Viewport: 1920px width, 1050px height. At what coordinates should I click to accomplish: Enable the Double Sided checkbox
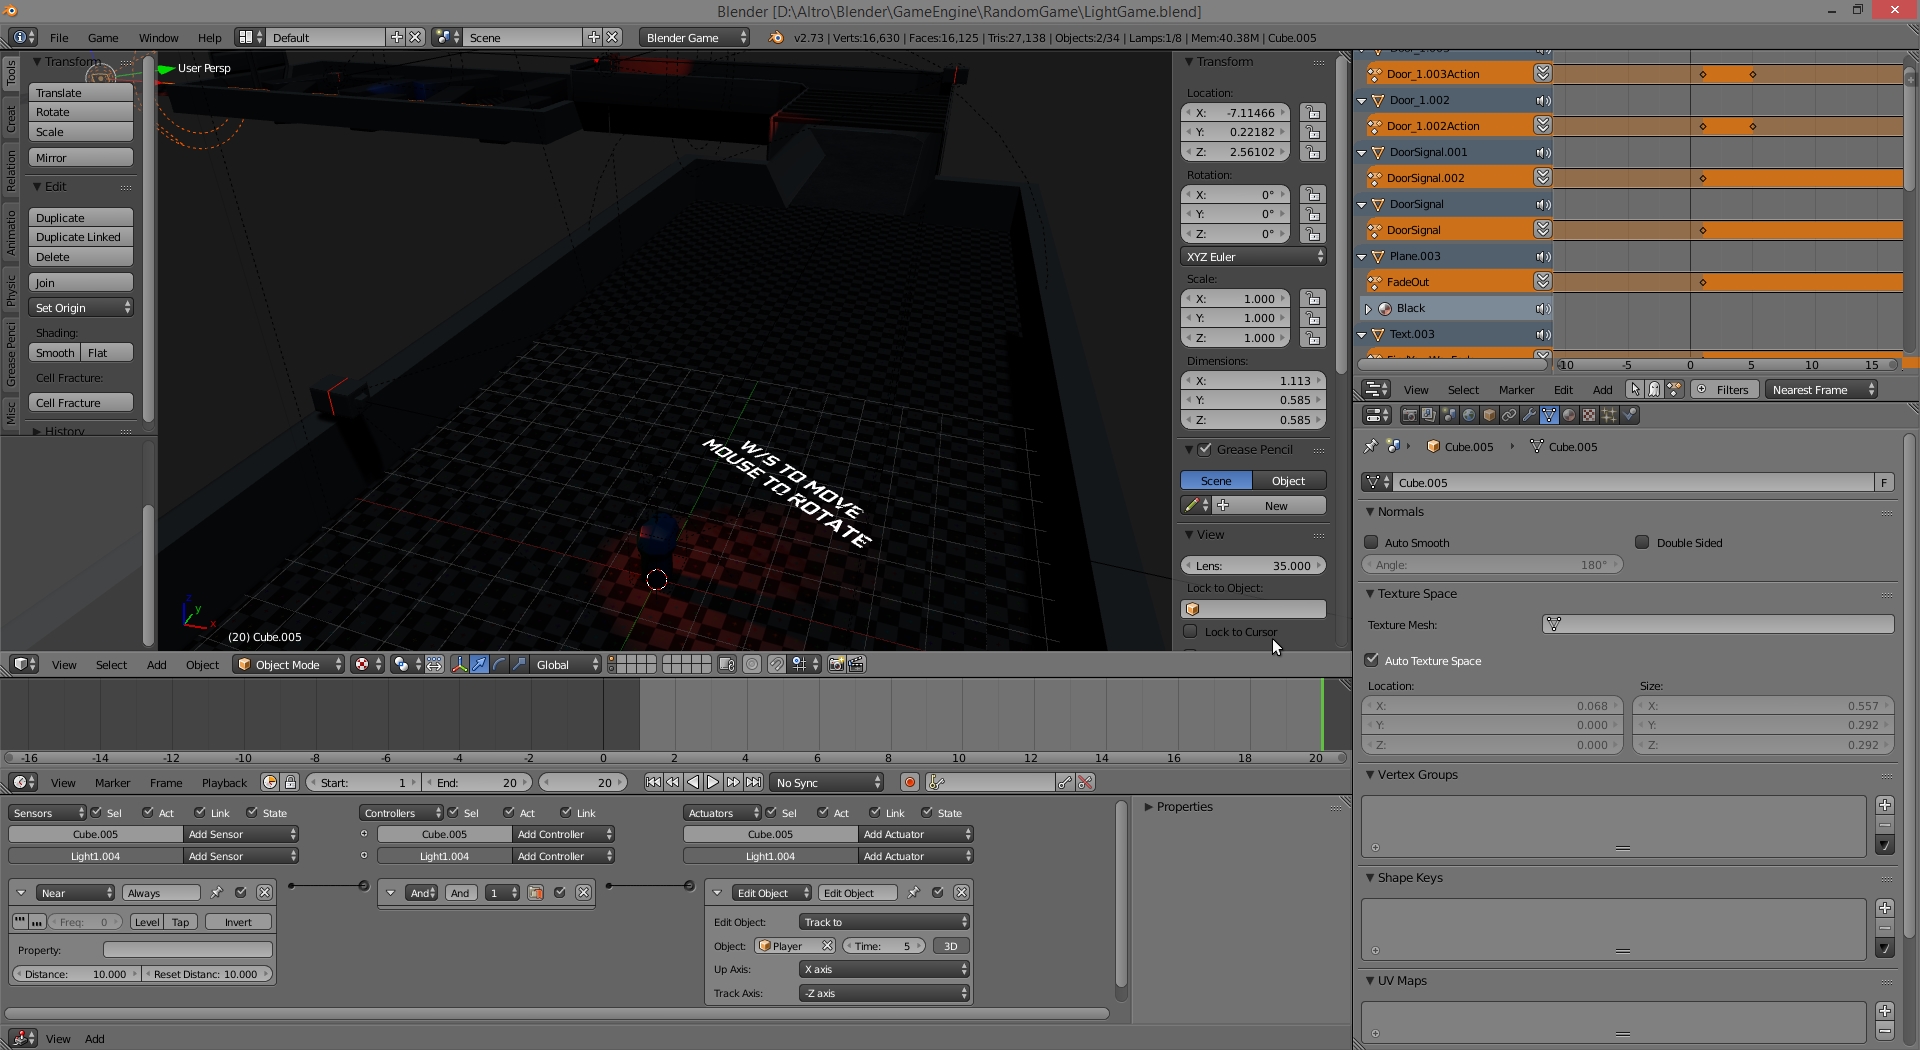[1642, 543]
